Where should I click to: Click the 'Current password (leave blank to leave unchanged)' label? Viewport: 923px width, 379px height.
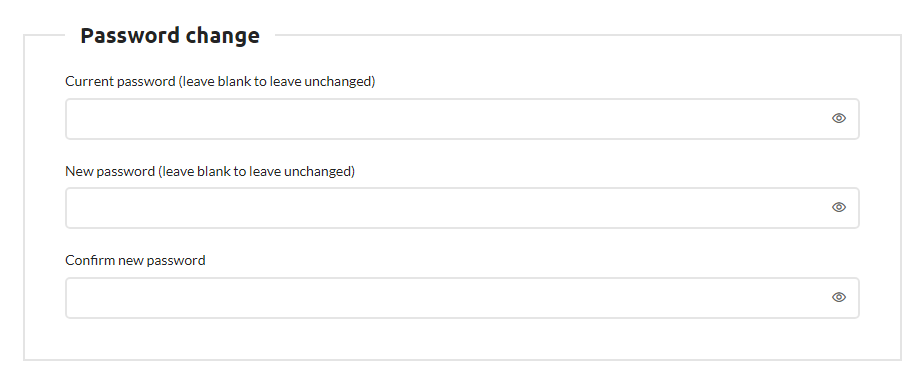(x=220, y=81)
